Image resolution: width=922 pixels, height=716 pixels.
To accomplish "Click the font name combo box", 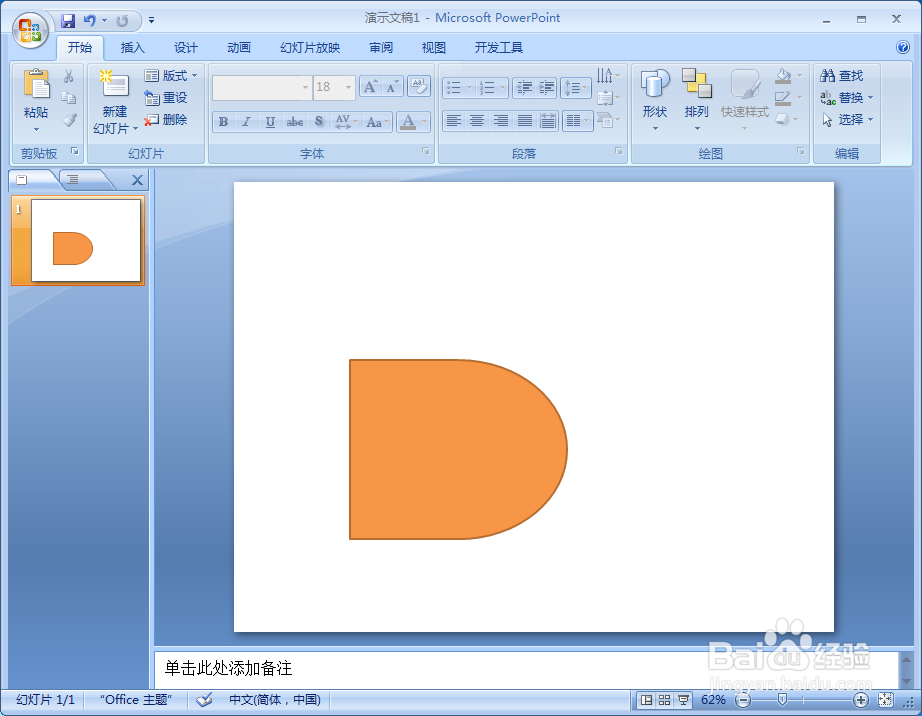I will click(261, 88).
